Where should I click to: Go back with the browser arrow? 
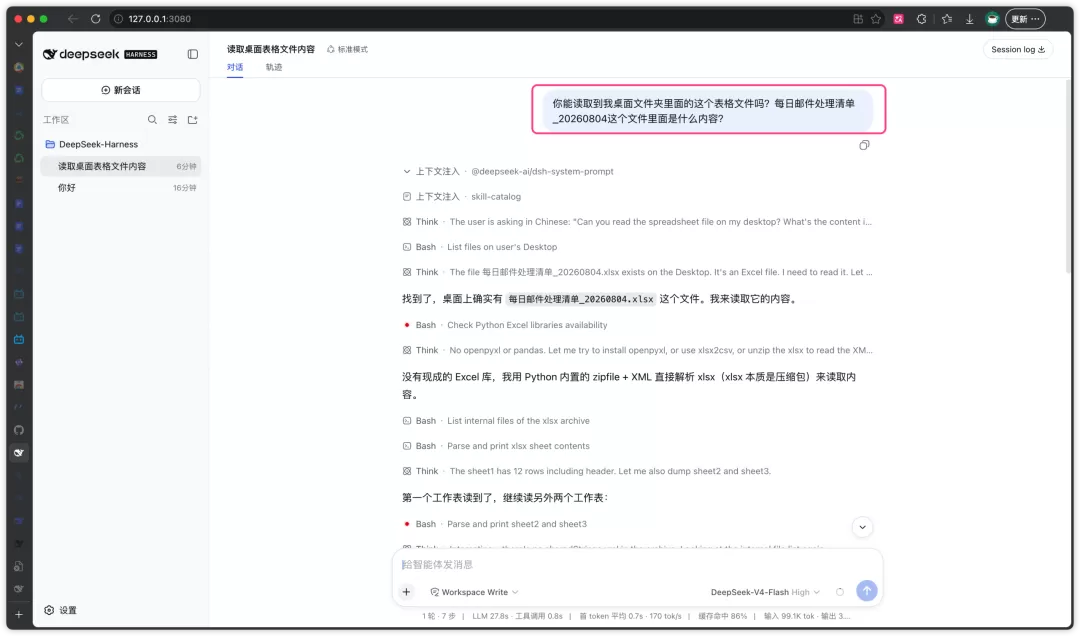[73, 19]
